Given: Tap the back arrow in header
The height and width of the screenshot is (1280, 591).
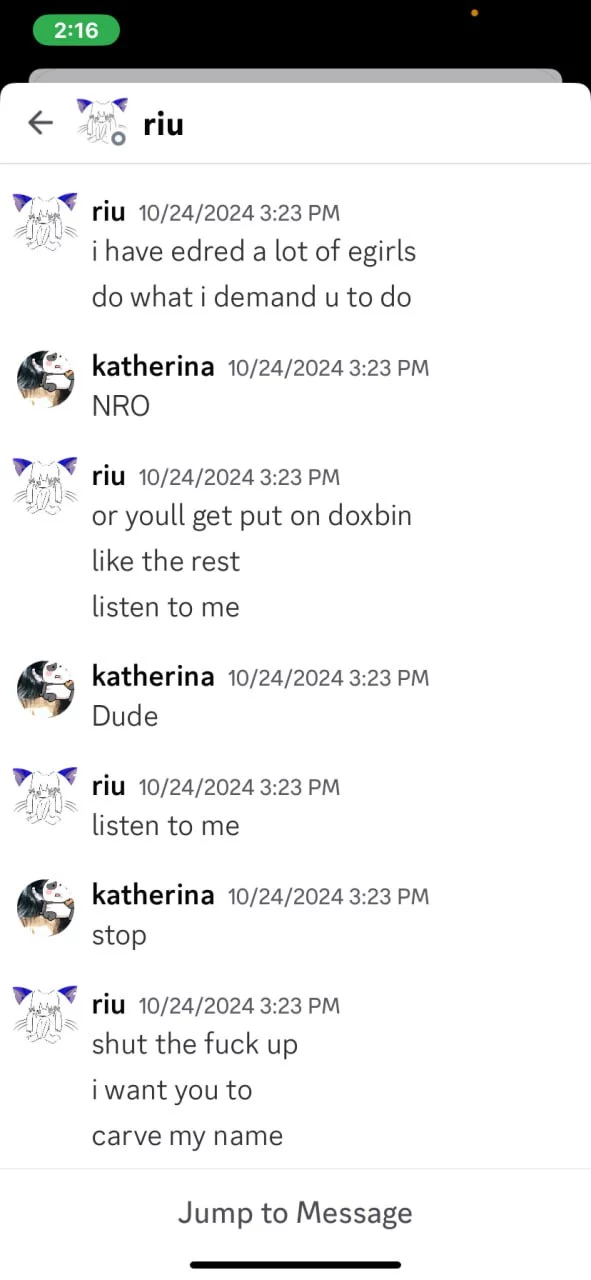Looking at the screenshot, I should (x=40, y=123).
